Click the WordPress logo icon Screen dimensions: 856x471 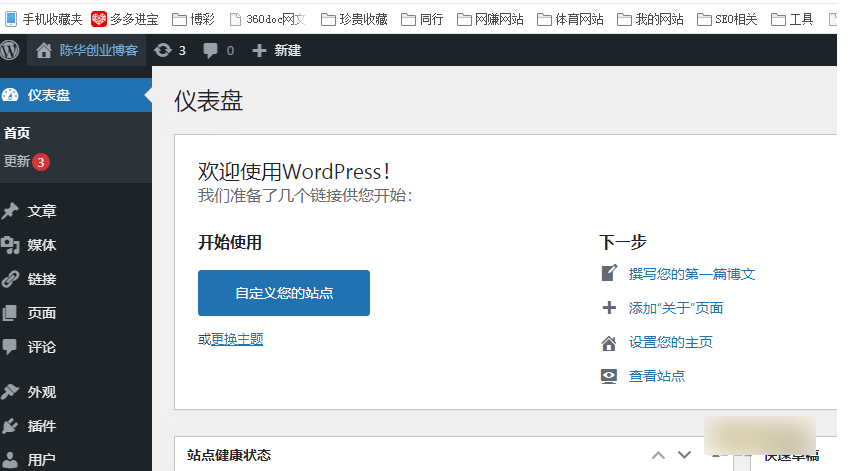[x=9, y=50]
